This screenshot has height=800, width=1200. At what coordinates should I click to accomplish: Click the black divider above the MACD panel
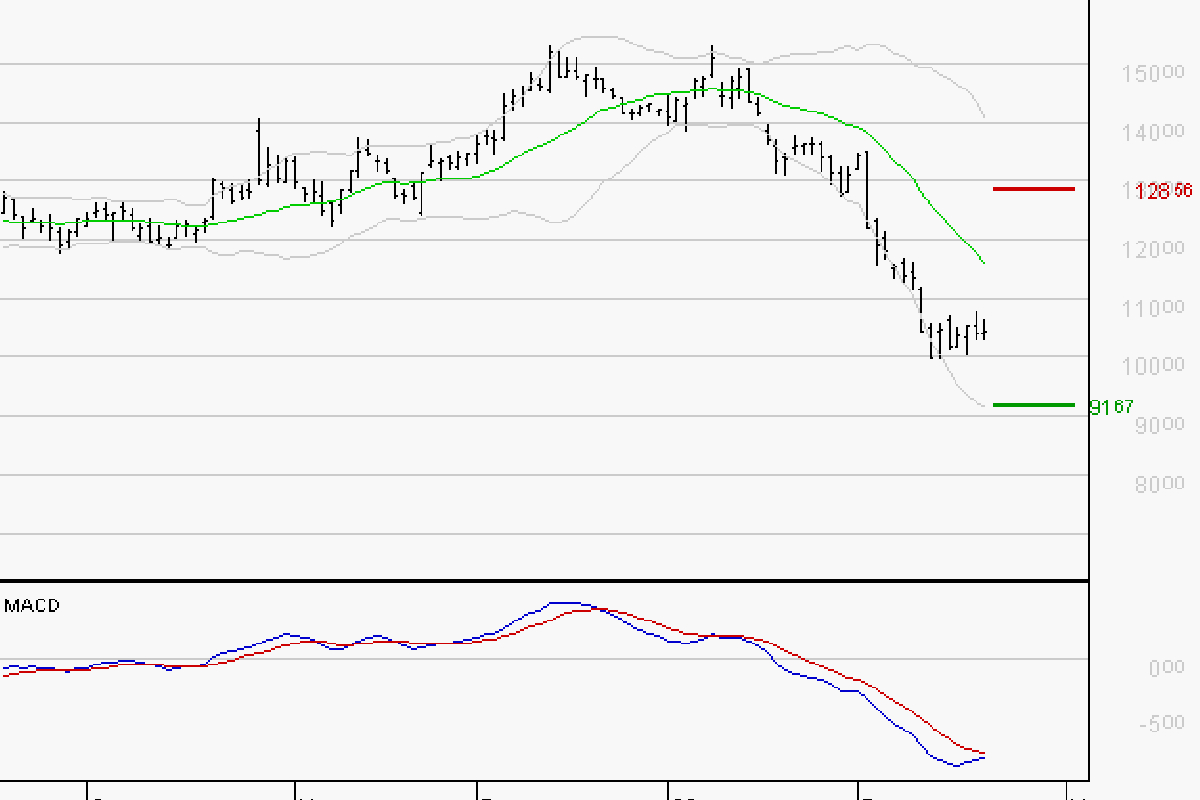[545, 580]
